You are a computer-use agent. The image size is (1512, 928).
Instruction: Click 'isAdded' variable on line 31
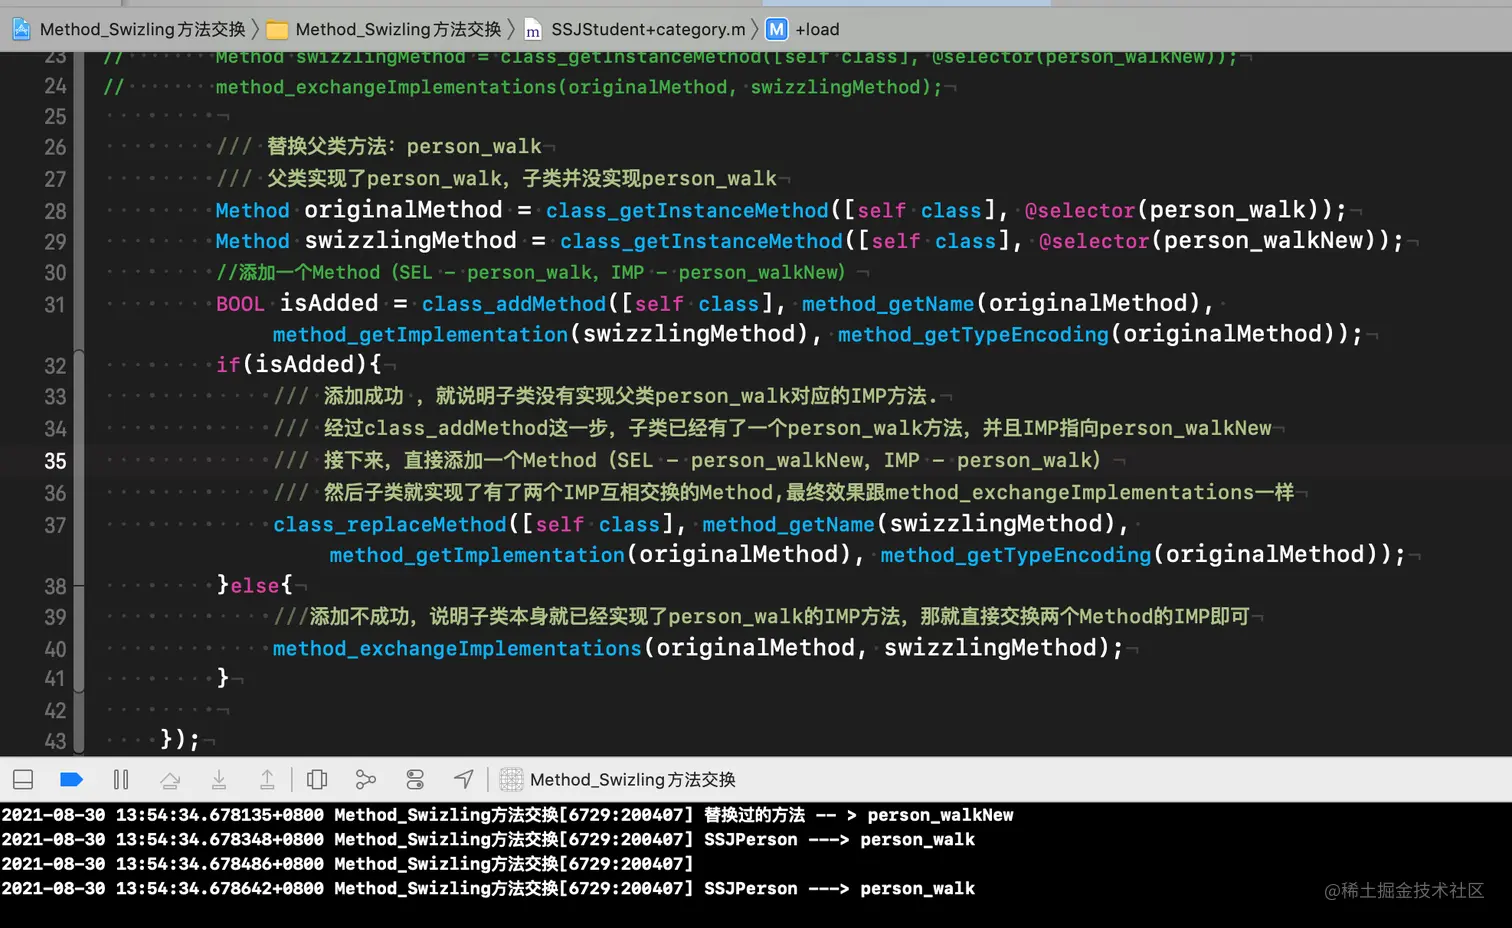point(329,303)
